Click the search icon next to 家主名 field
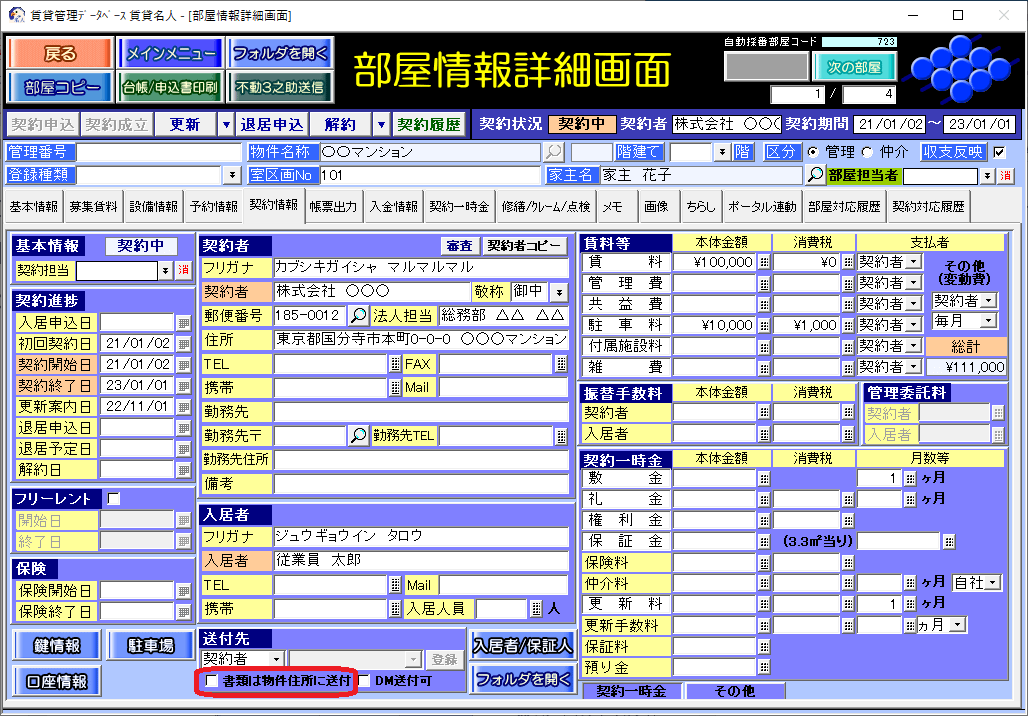Viewport: 1028px width, 716px height. pyautogui.click(x=816, y=175)
